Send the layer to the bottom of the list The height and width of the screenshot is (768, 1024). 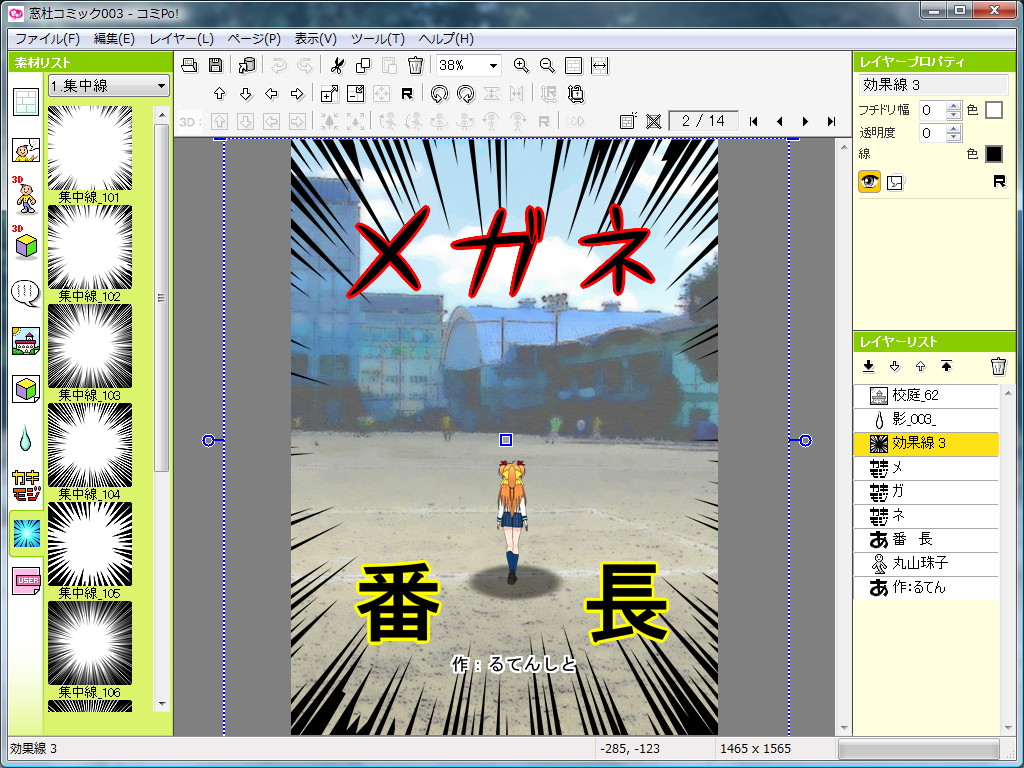(869, 366)
